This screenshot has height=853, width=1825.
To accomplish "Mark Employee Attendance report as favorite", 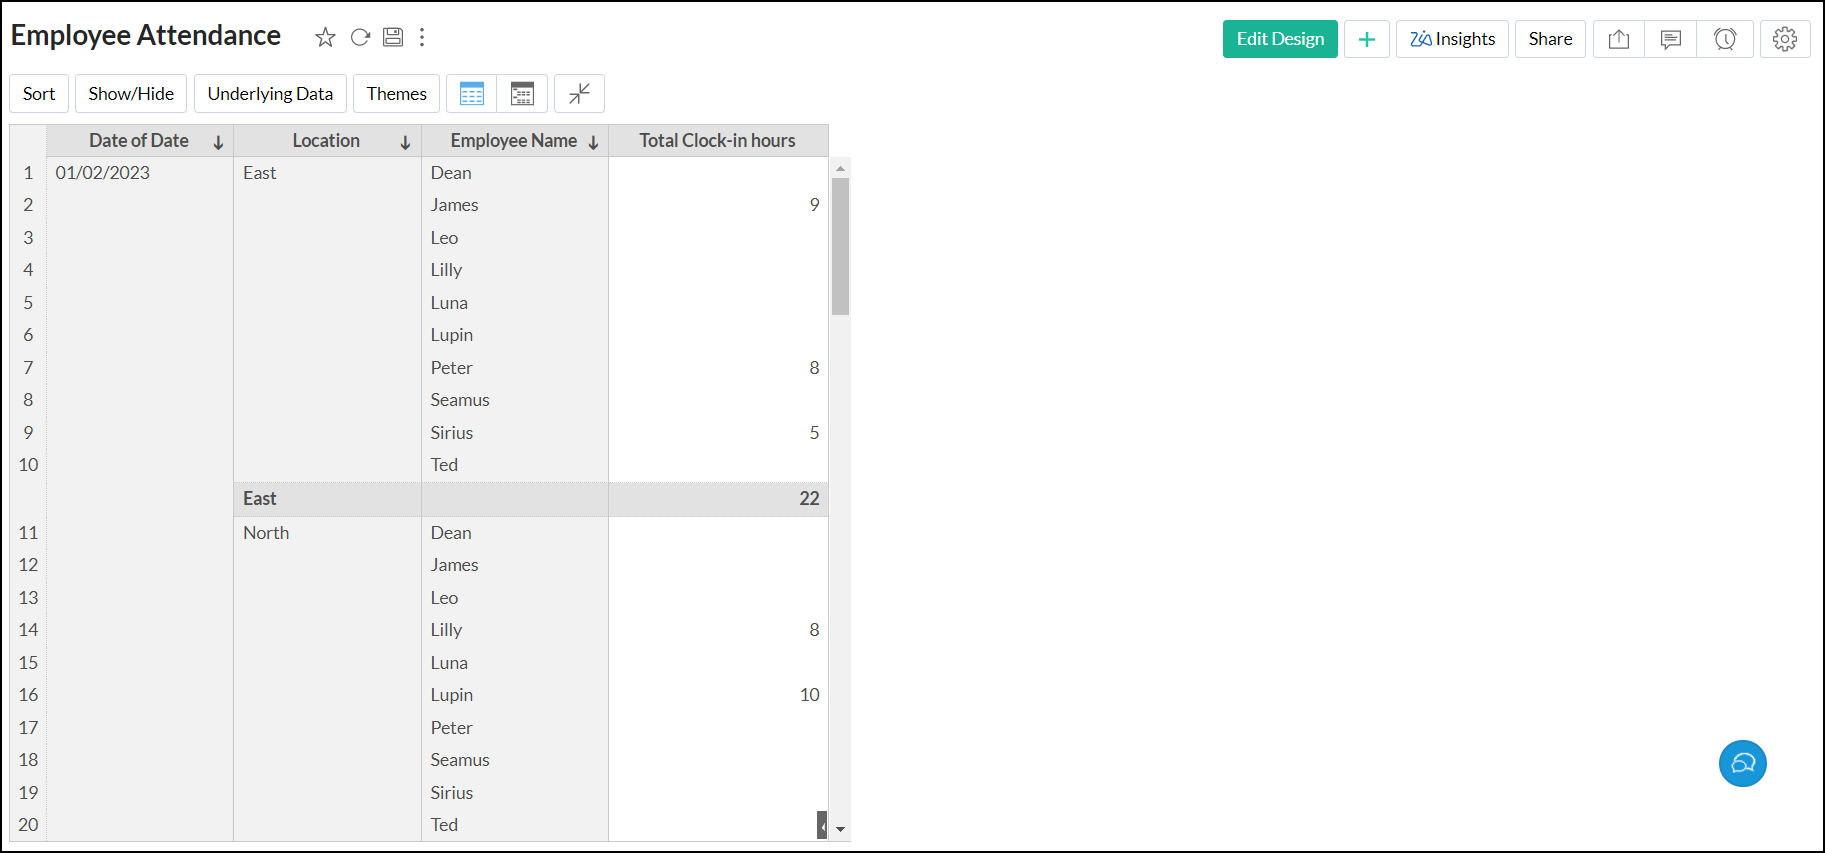I will [325, 38].
